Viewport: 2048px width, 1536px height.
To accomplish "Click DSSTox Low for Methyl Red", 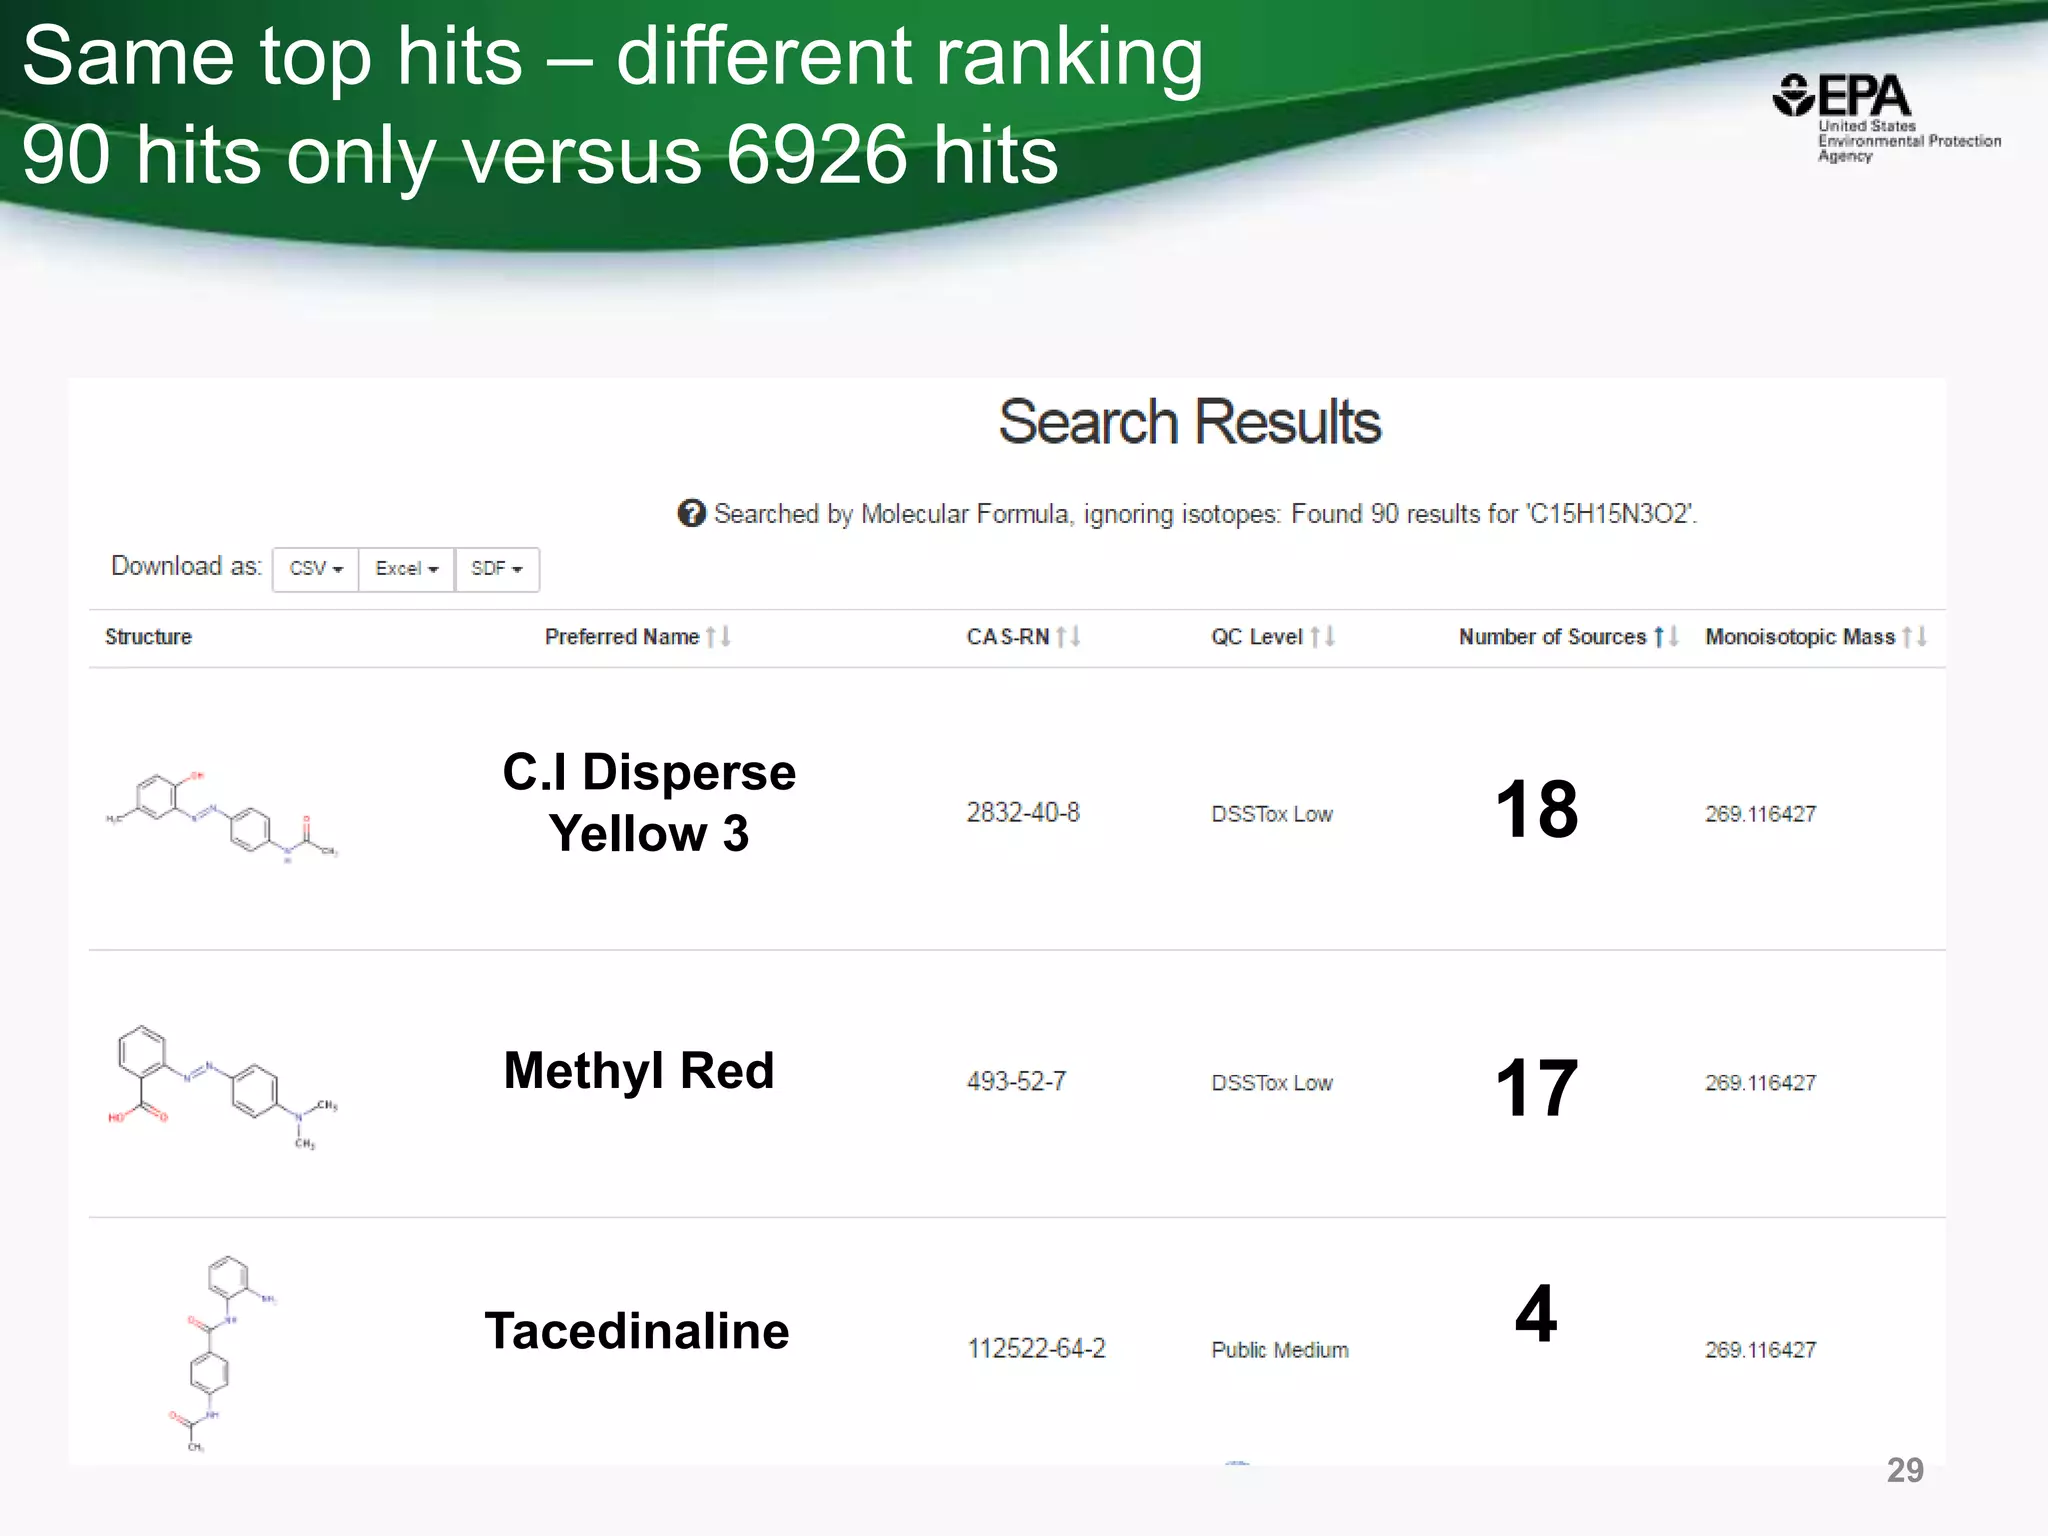I will pyautogui.click(x=1272, y=1083).
